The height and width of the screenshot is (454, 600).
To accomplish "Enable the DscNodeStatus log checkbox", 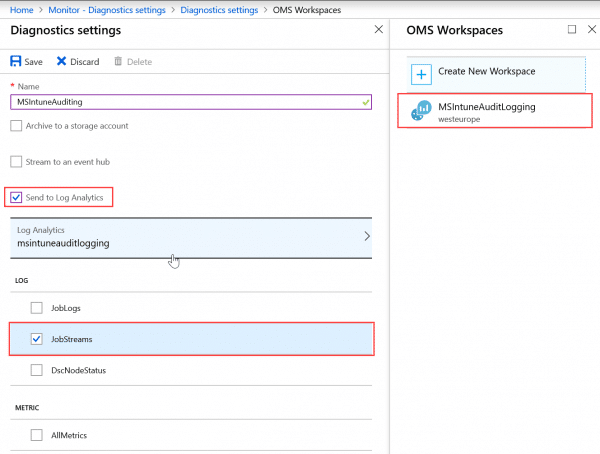I will [37, 370].
